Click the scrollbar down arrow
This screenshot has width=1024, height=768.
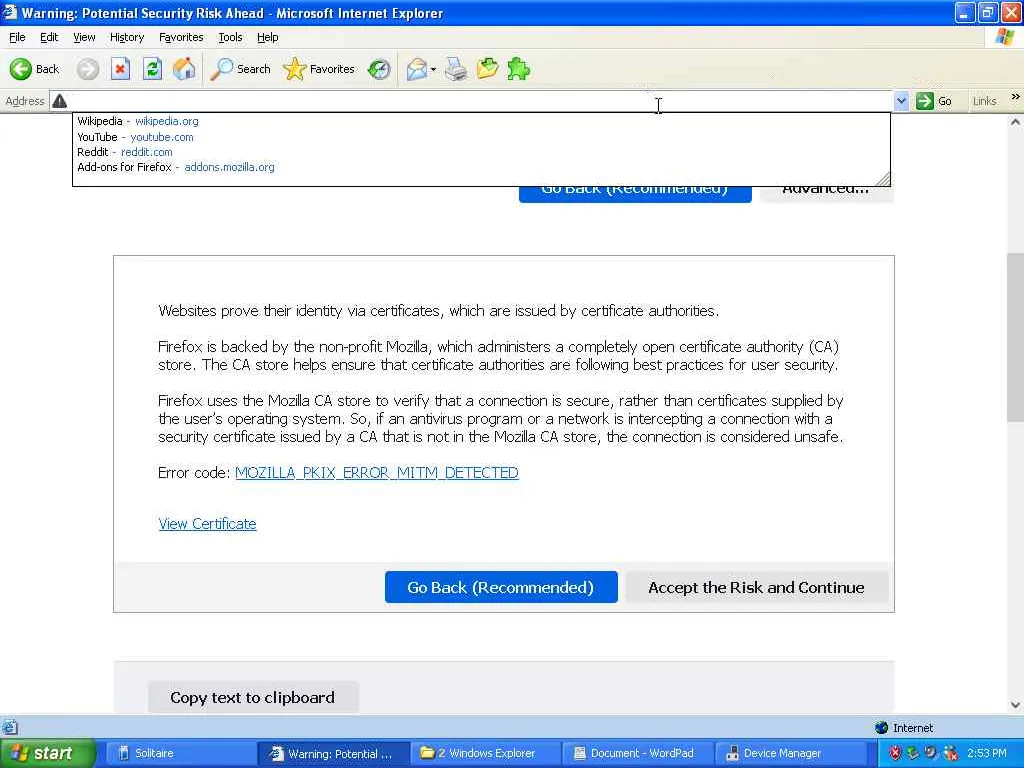pos(1015,705)
